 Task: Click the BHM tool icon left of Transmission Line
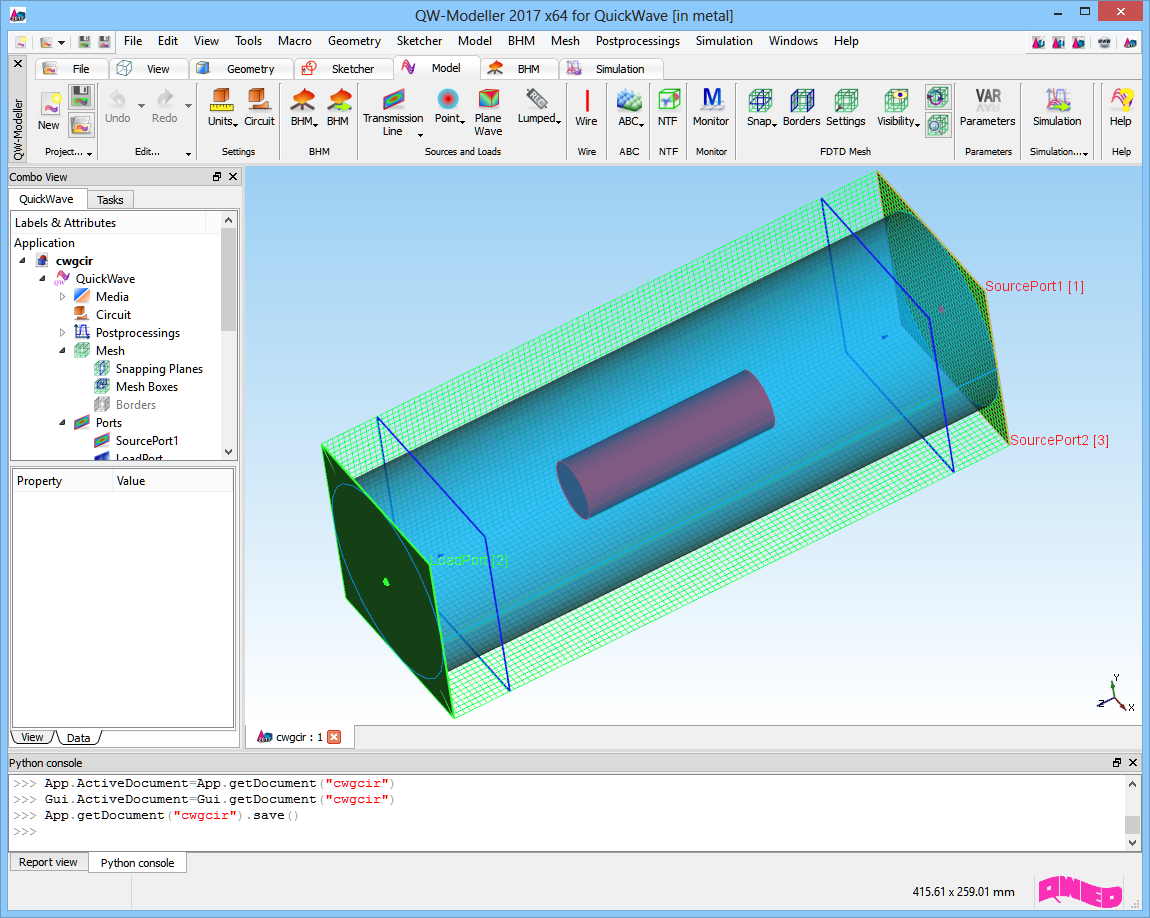coord(337,108)
